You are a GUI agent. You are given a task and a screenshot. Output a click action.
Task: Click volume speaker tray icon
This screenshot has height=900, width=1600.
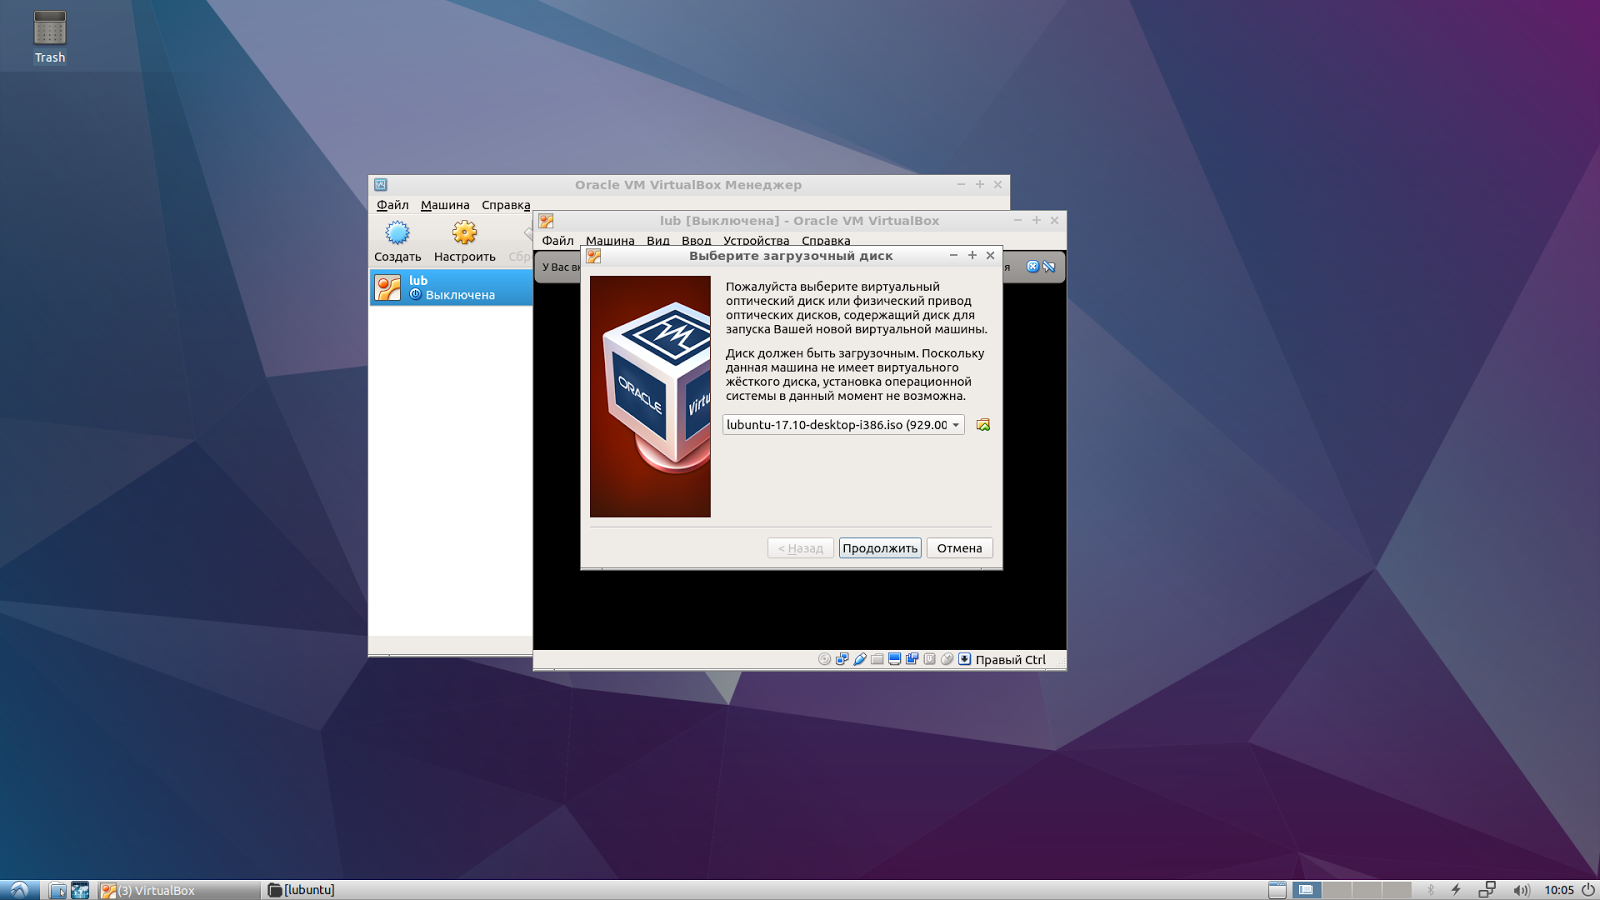1521,890
